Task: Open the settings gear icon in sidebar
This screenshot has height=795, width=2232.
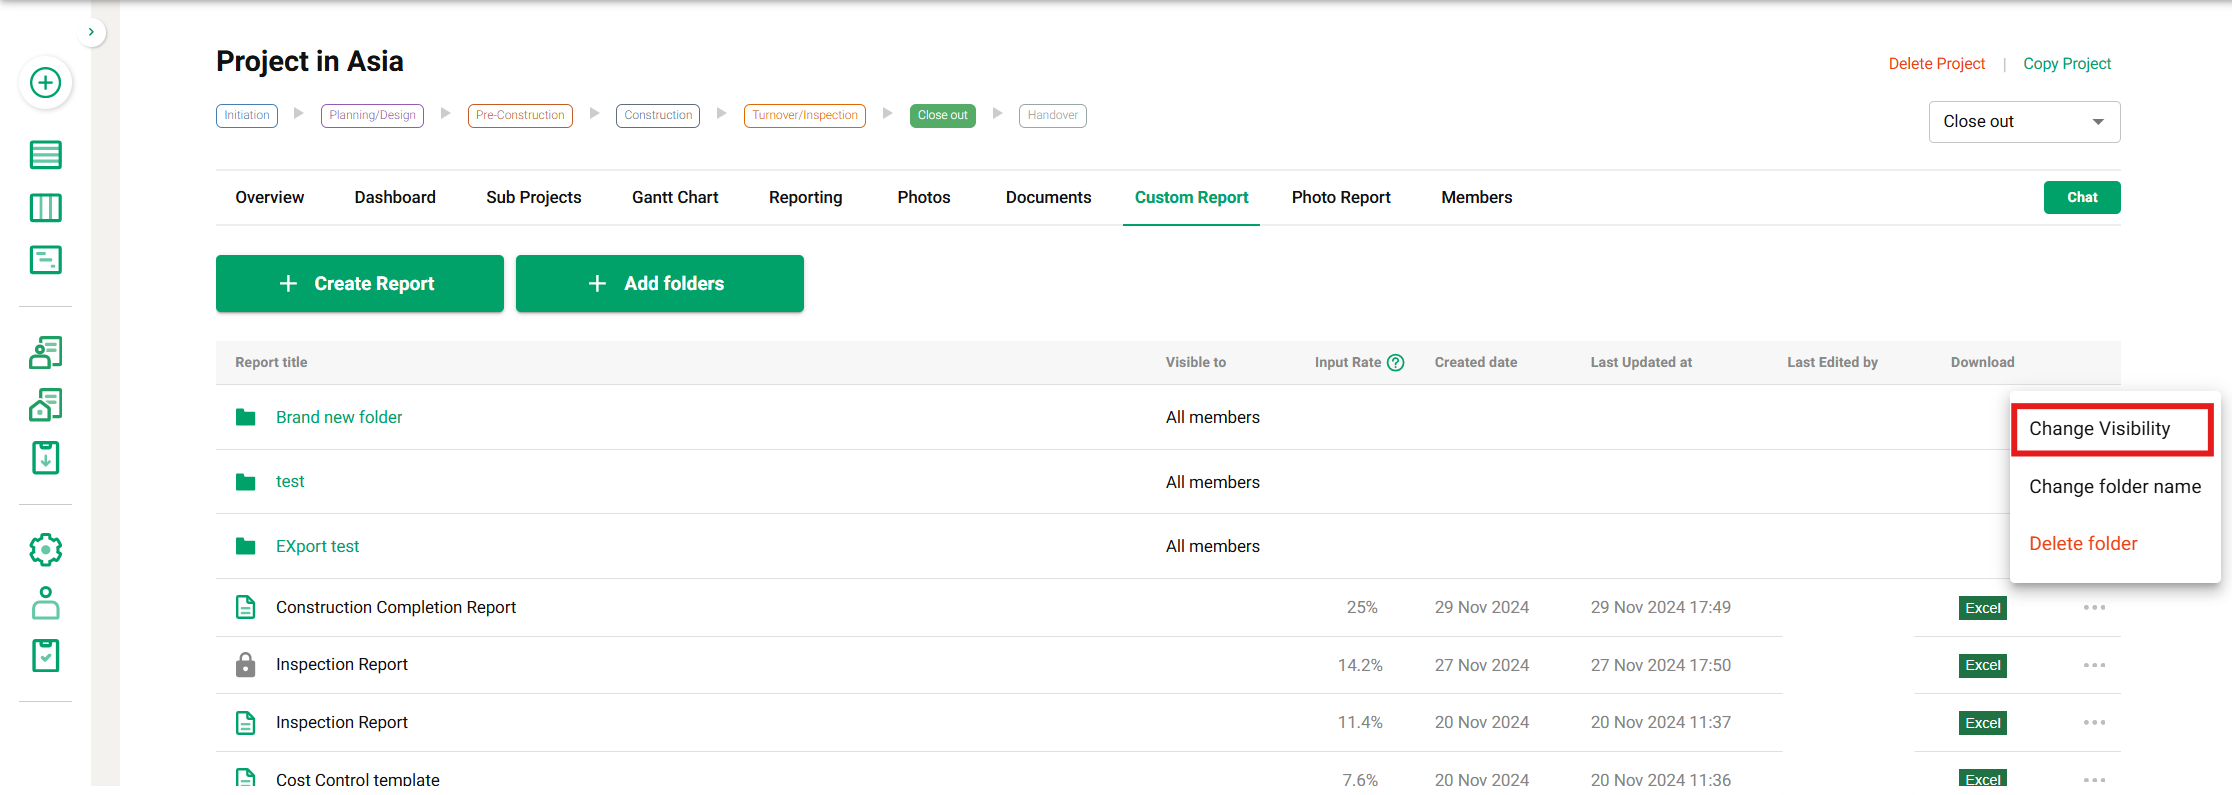Action: pyautogui.click(x=45, y=550)
